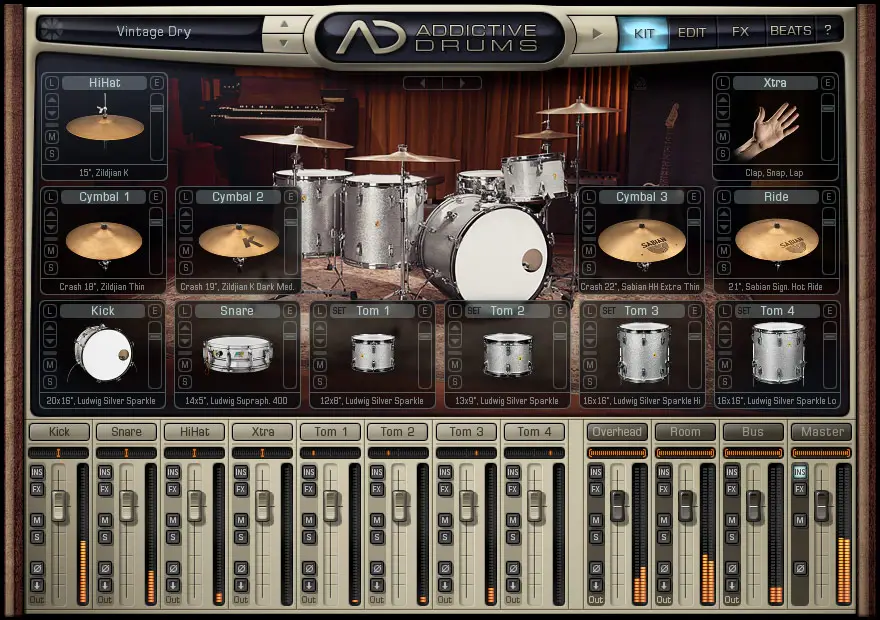
Task: Click the Snare channel pan slider
Action: click(x=126, y=452)
